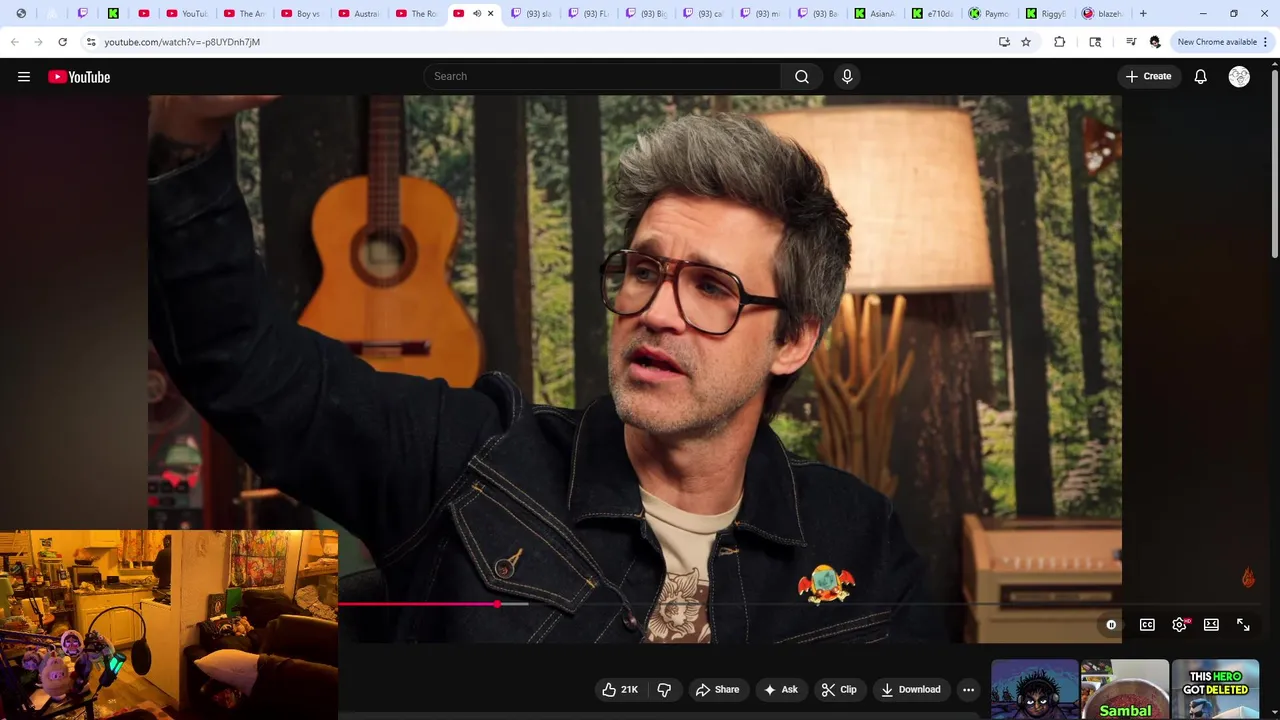Click the Share button
This screenshot has width=1280, height=720.
pos(718,689)
